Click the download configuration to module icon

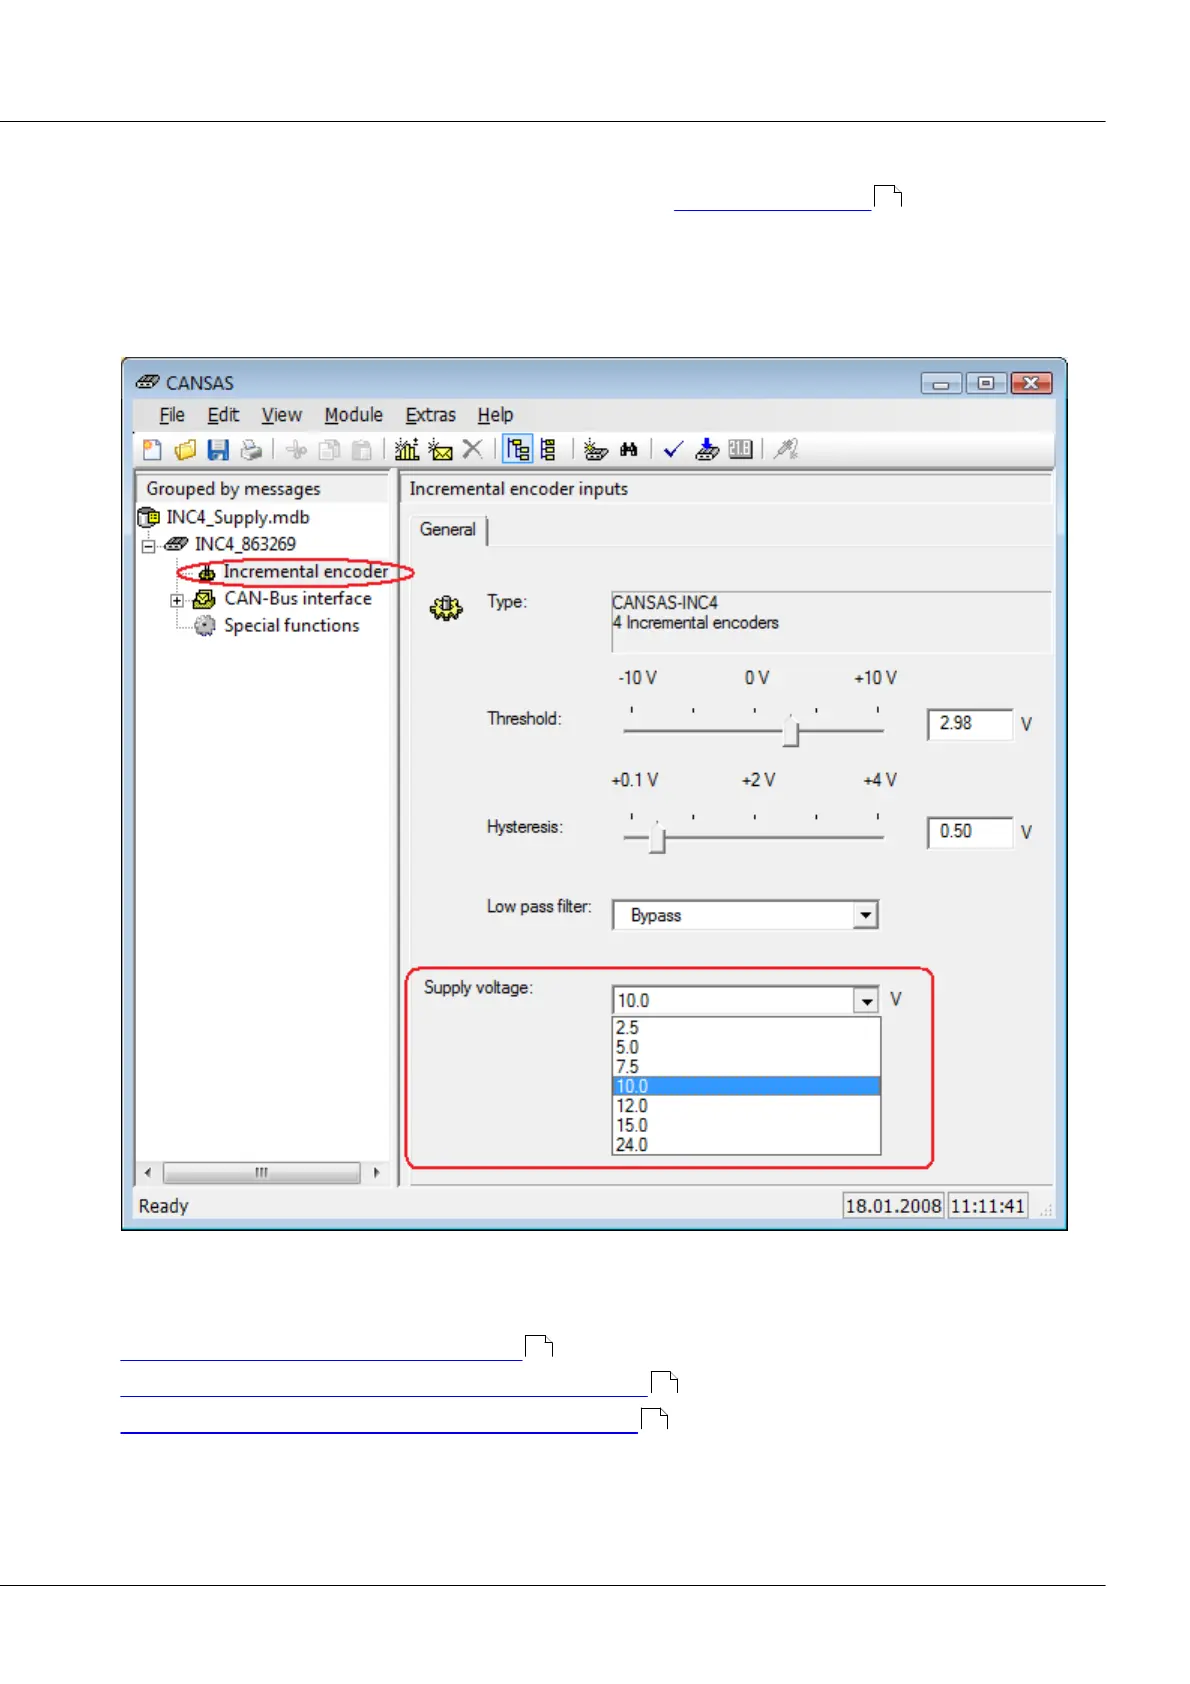(x=707, y=450)
